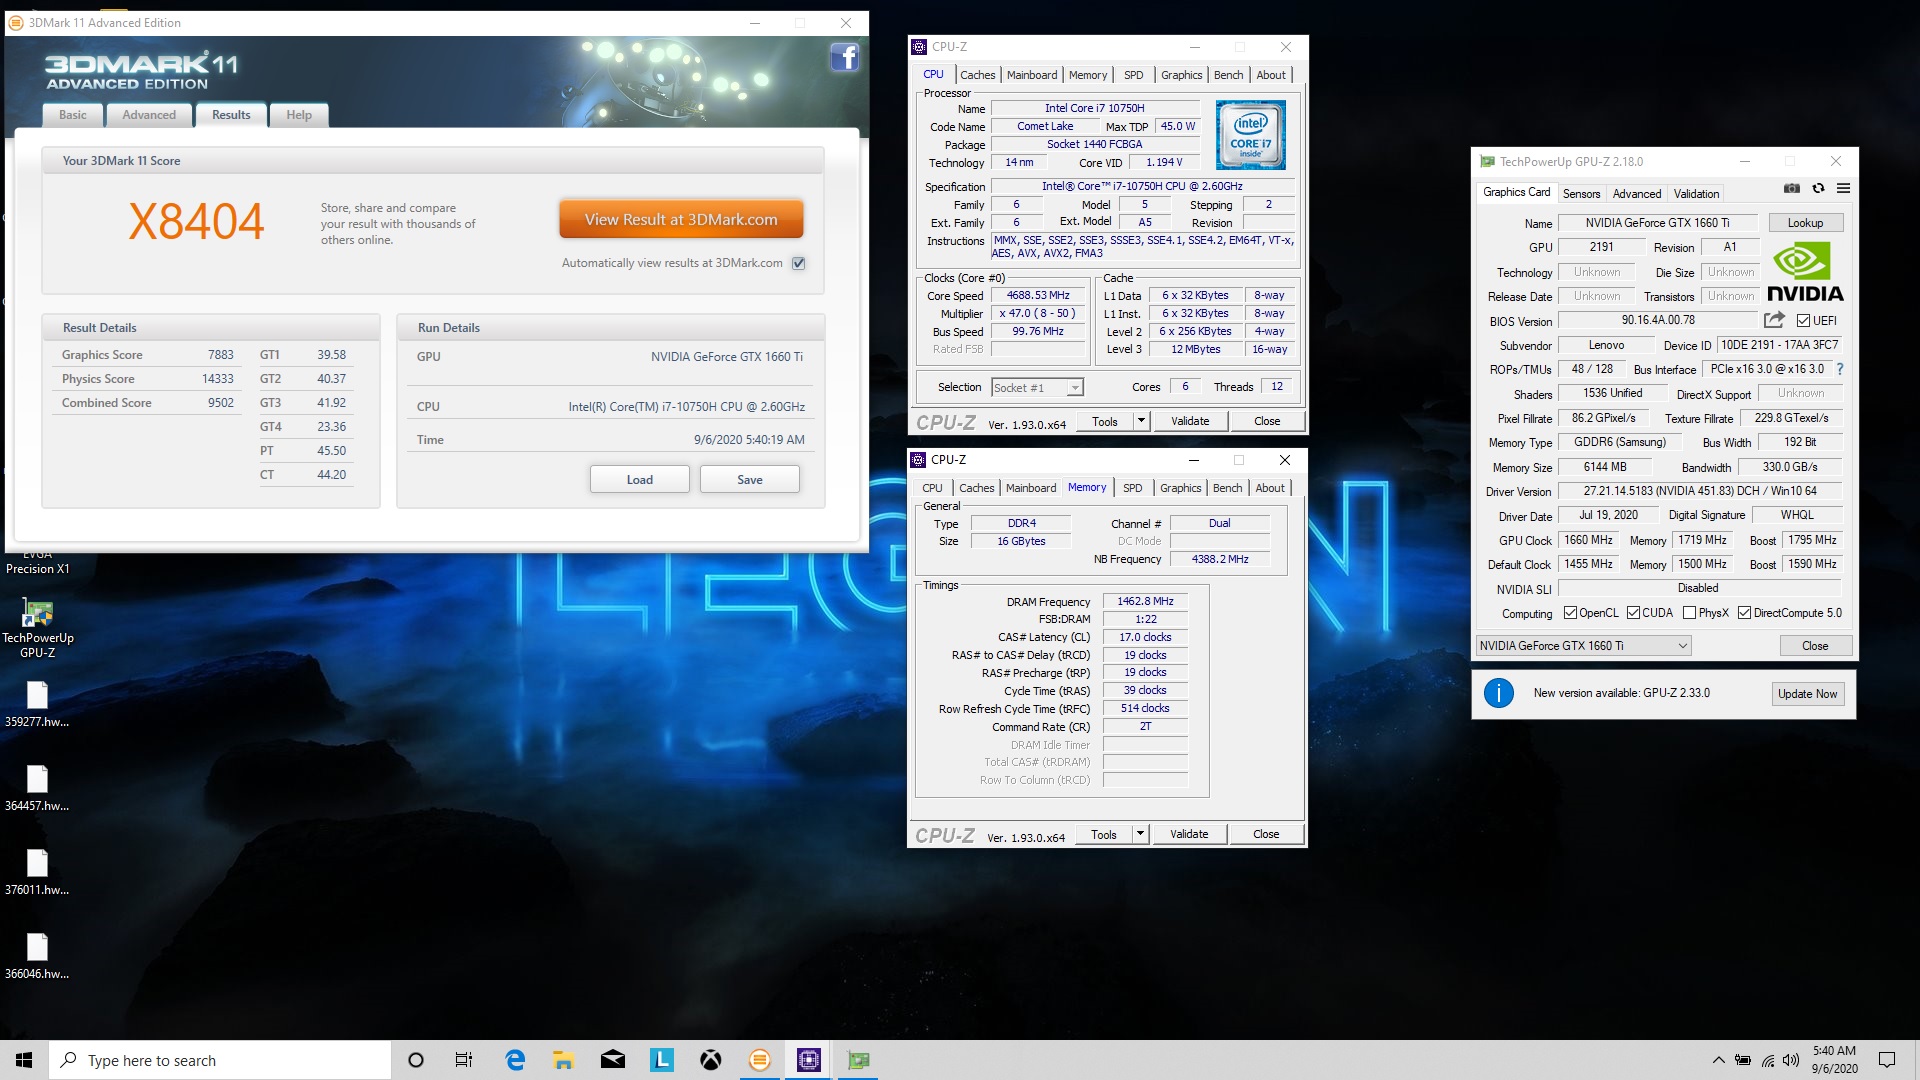
Task: Switch to CPU-Z on the taskbar
Action: click(x=809, y=1060)
